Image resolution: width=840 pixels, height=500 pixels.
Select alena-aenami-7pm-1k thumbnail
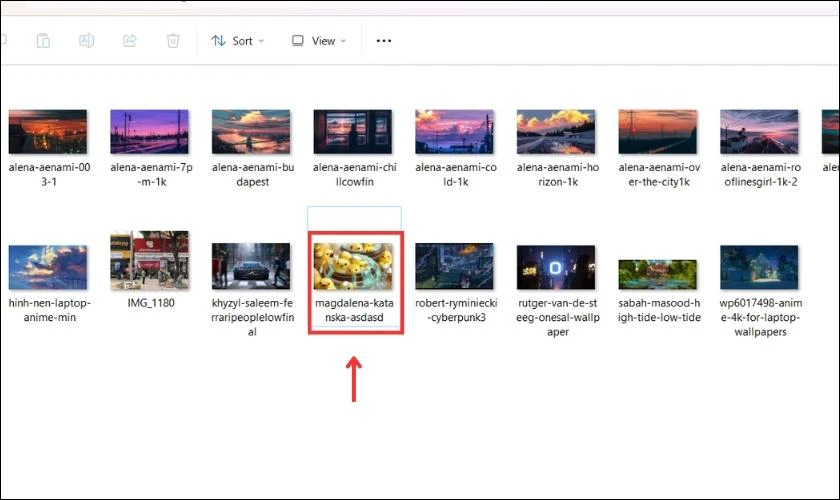pyautogui.click(x=149, y=132)
